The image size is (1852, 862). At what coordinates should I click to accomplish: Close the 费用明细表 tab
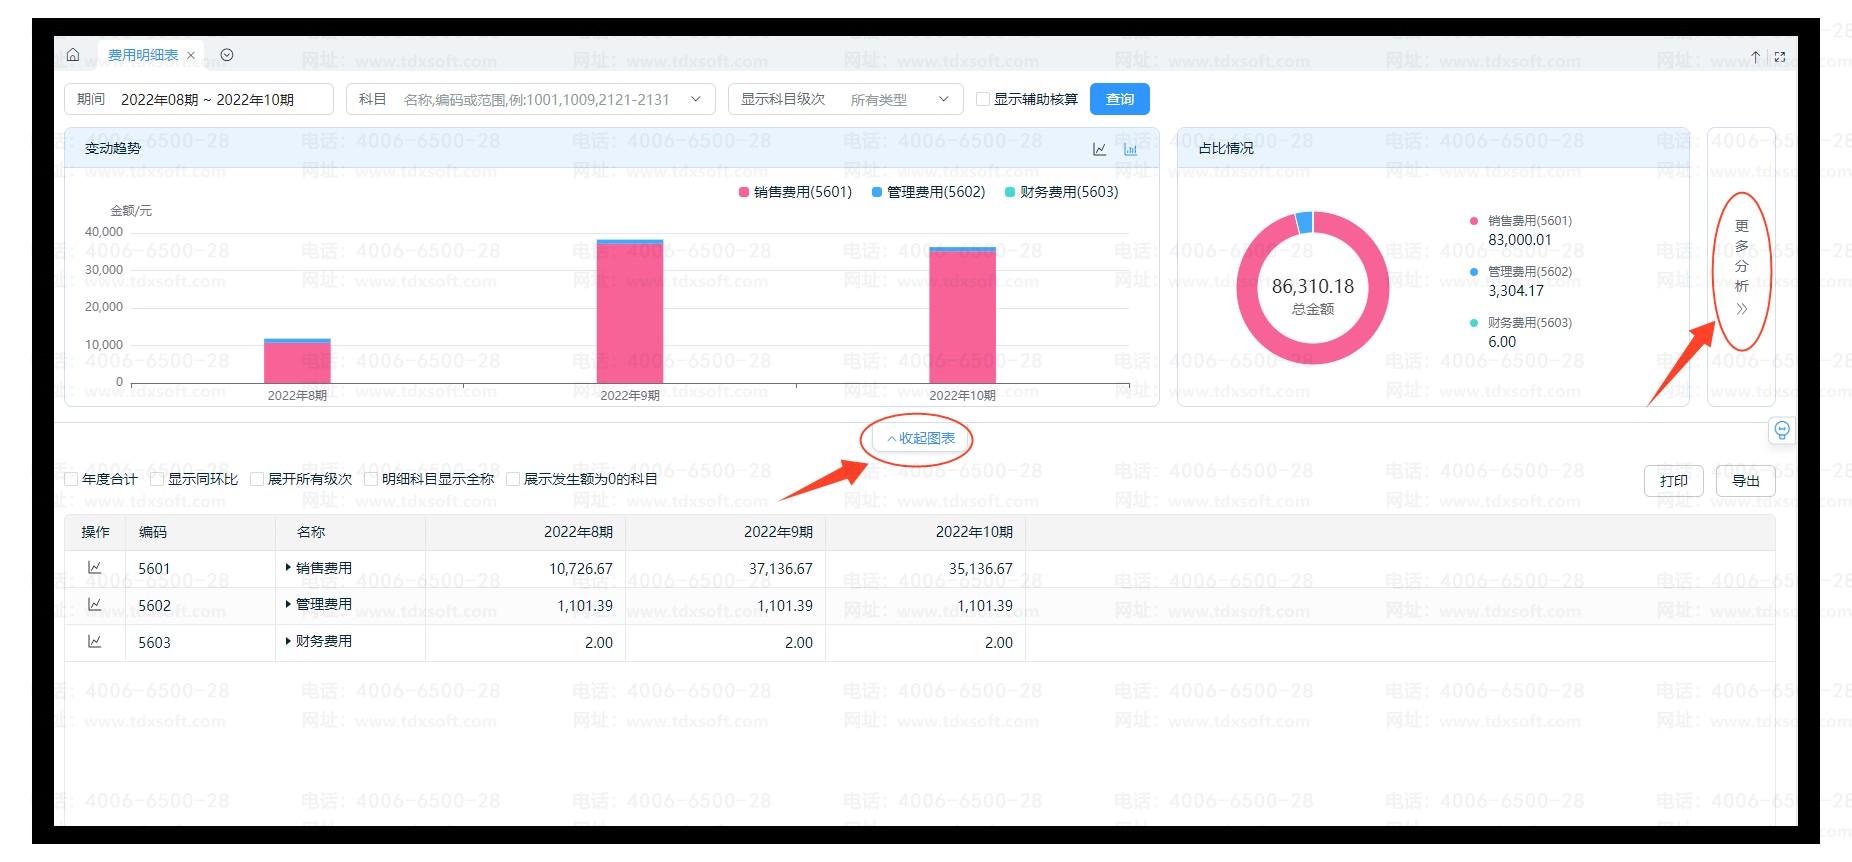191,56
